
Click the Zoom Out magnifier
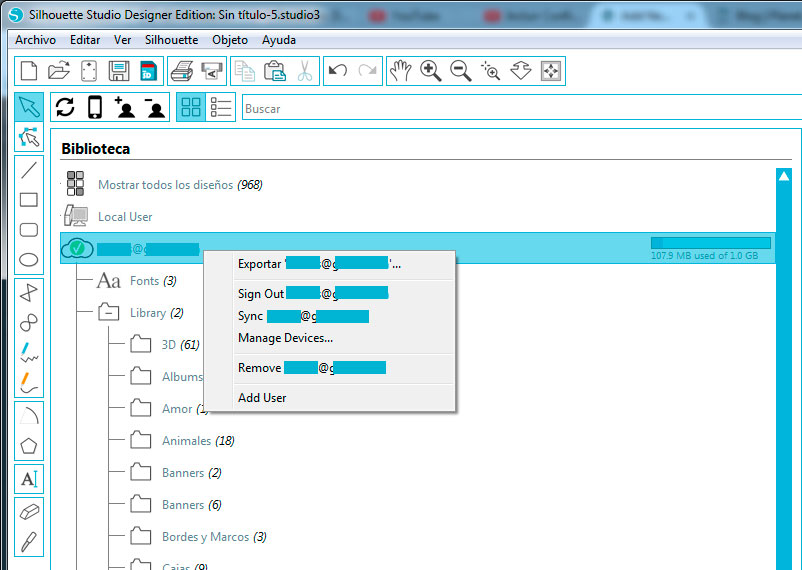coord(460,71)
